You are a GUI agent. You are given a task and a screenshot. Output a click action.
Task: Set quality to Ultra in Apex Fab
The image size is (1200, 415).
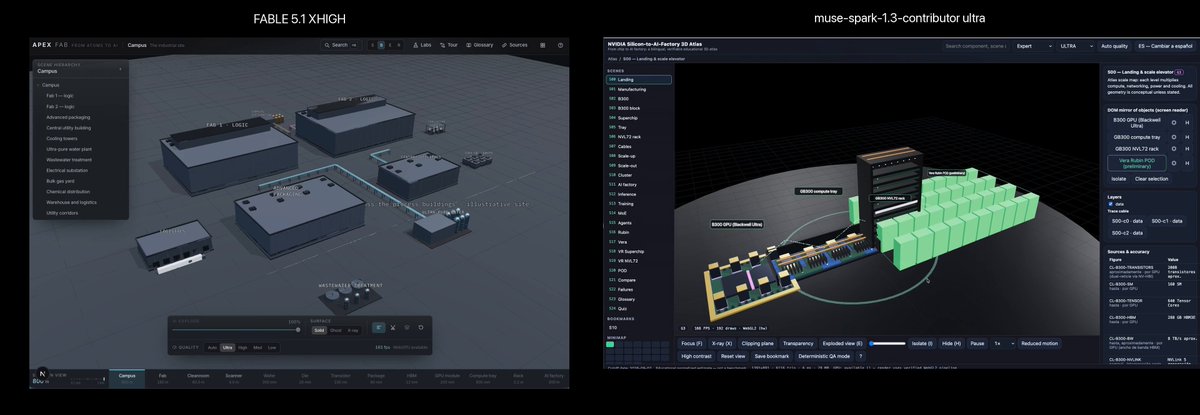227,347
